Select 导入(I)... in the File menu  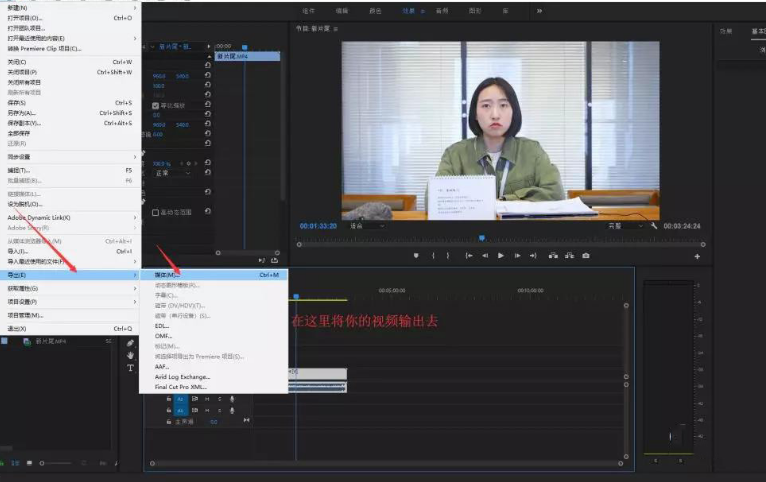(x=70, y=251)
